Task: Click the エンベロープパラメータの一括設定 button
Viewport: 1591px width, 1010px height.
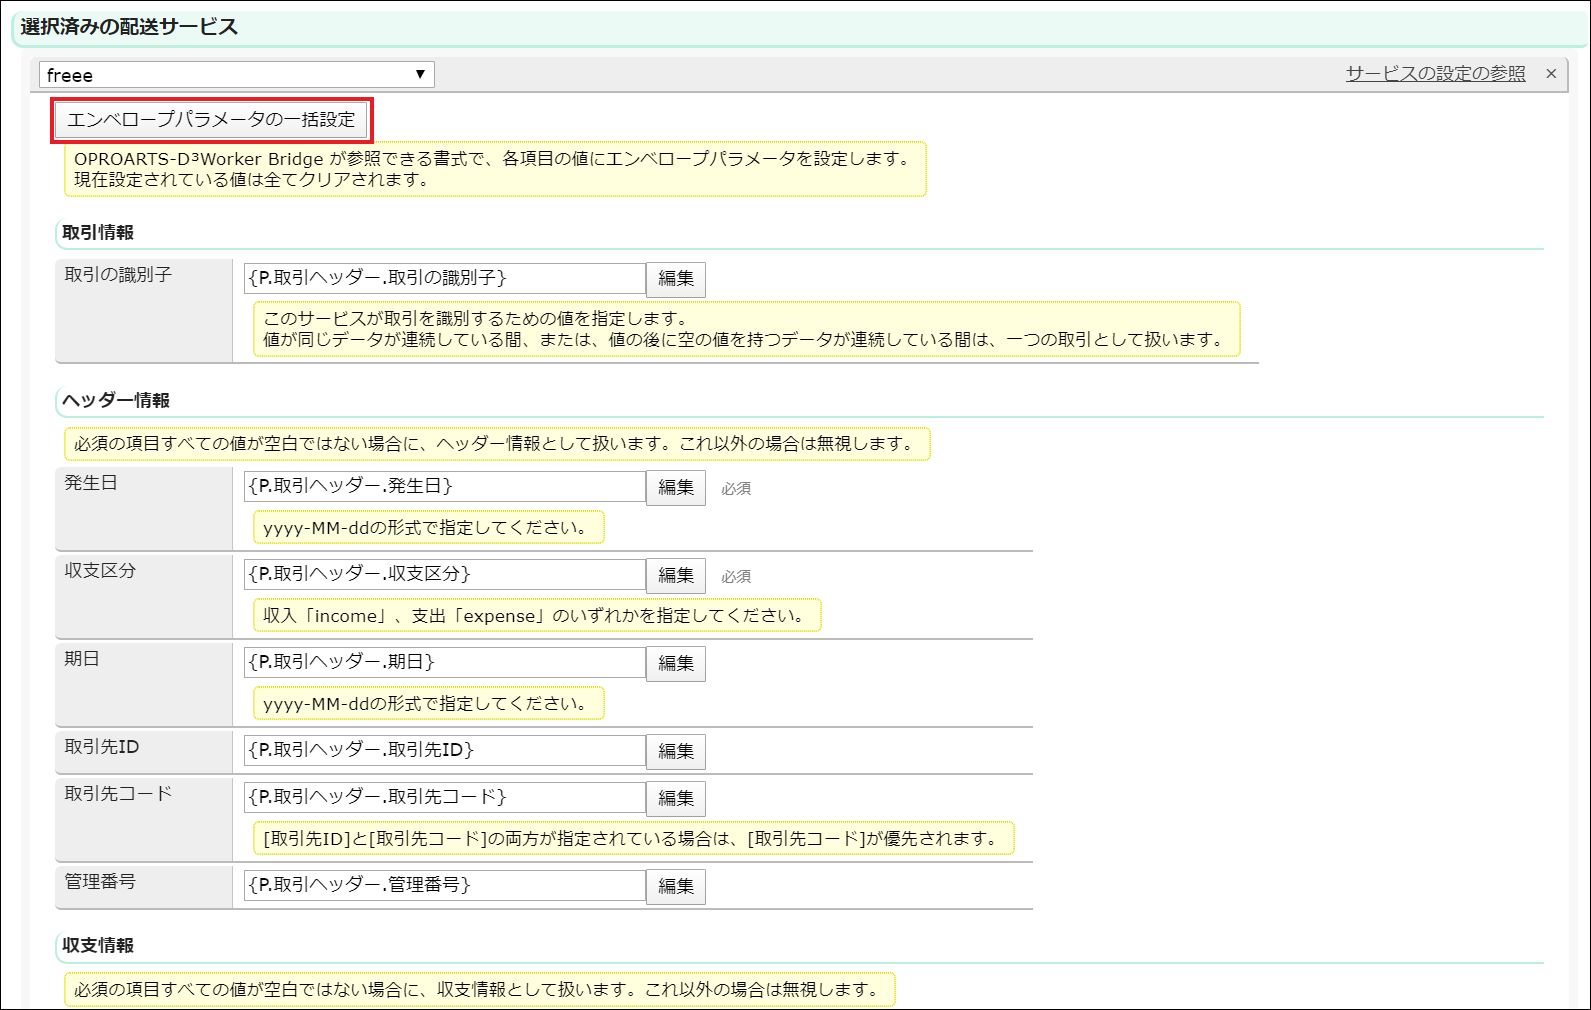Action: (x=211, y=120)
